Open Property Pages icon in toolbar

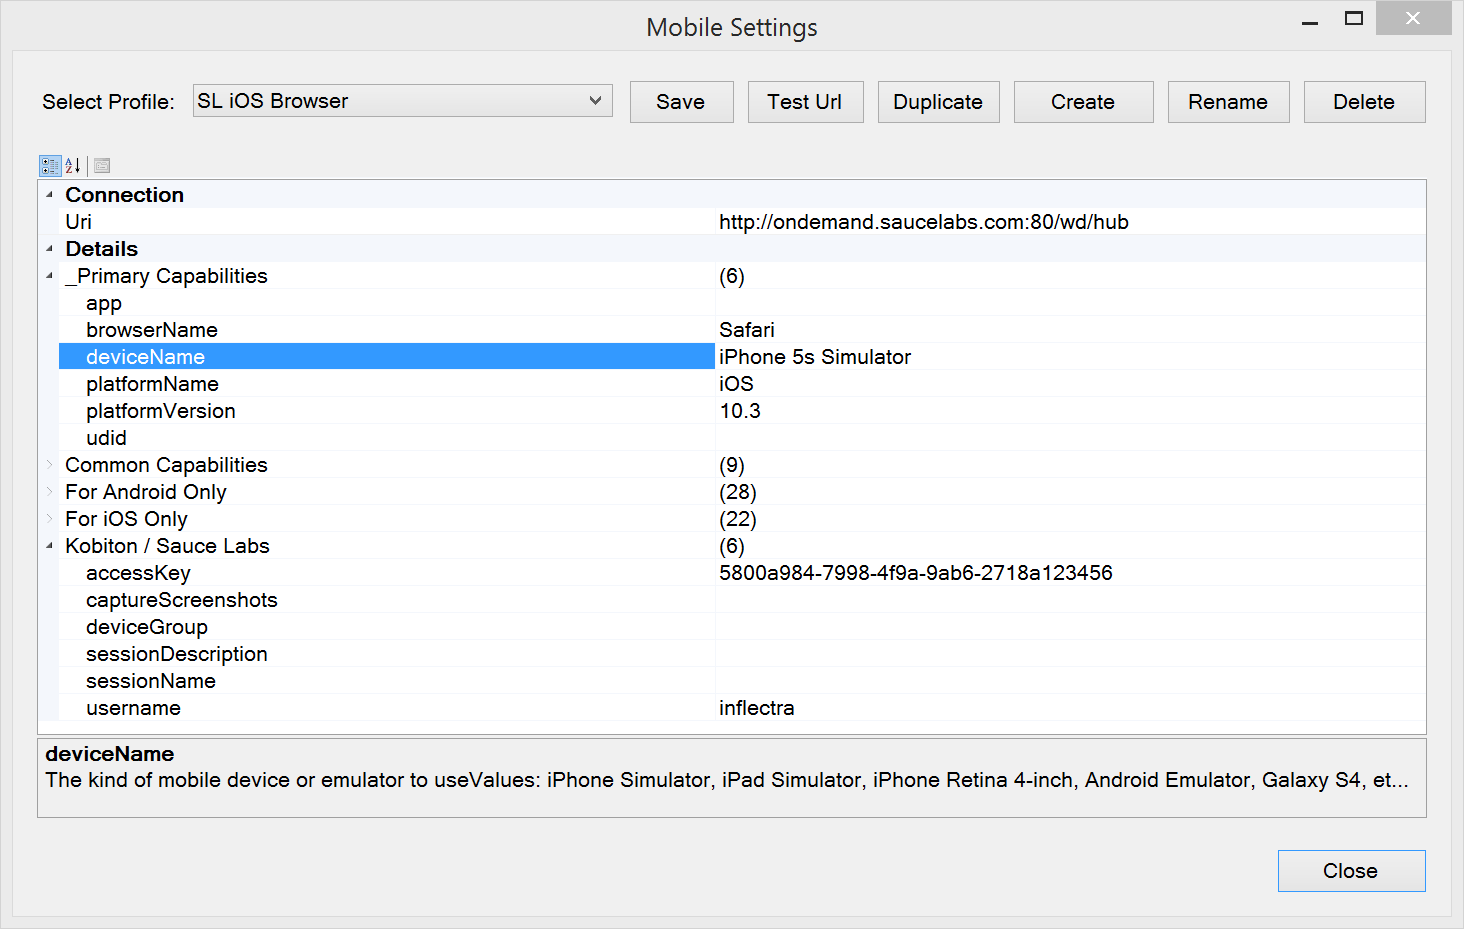coord(102,166)
